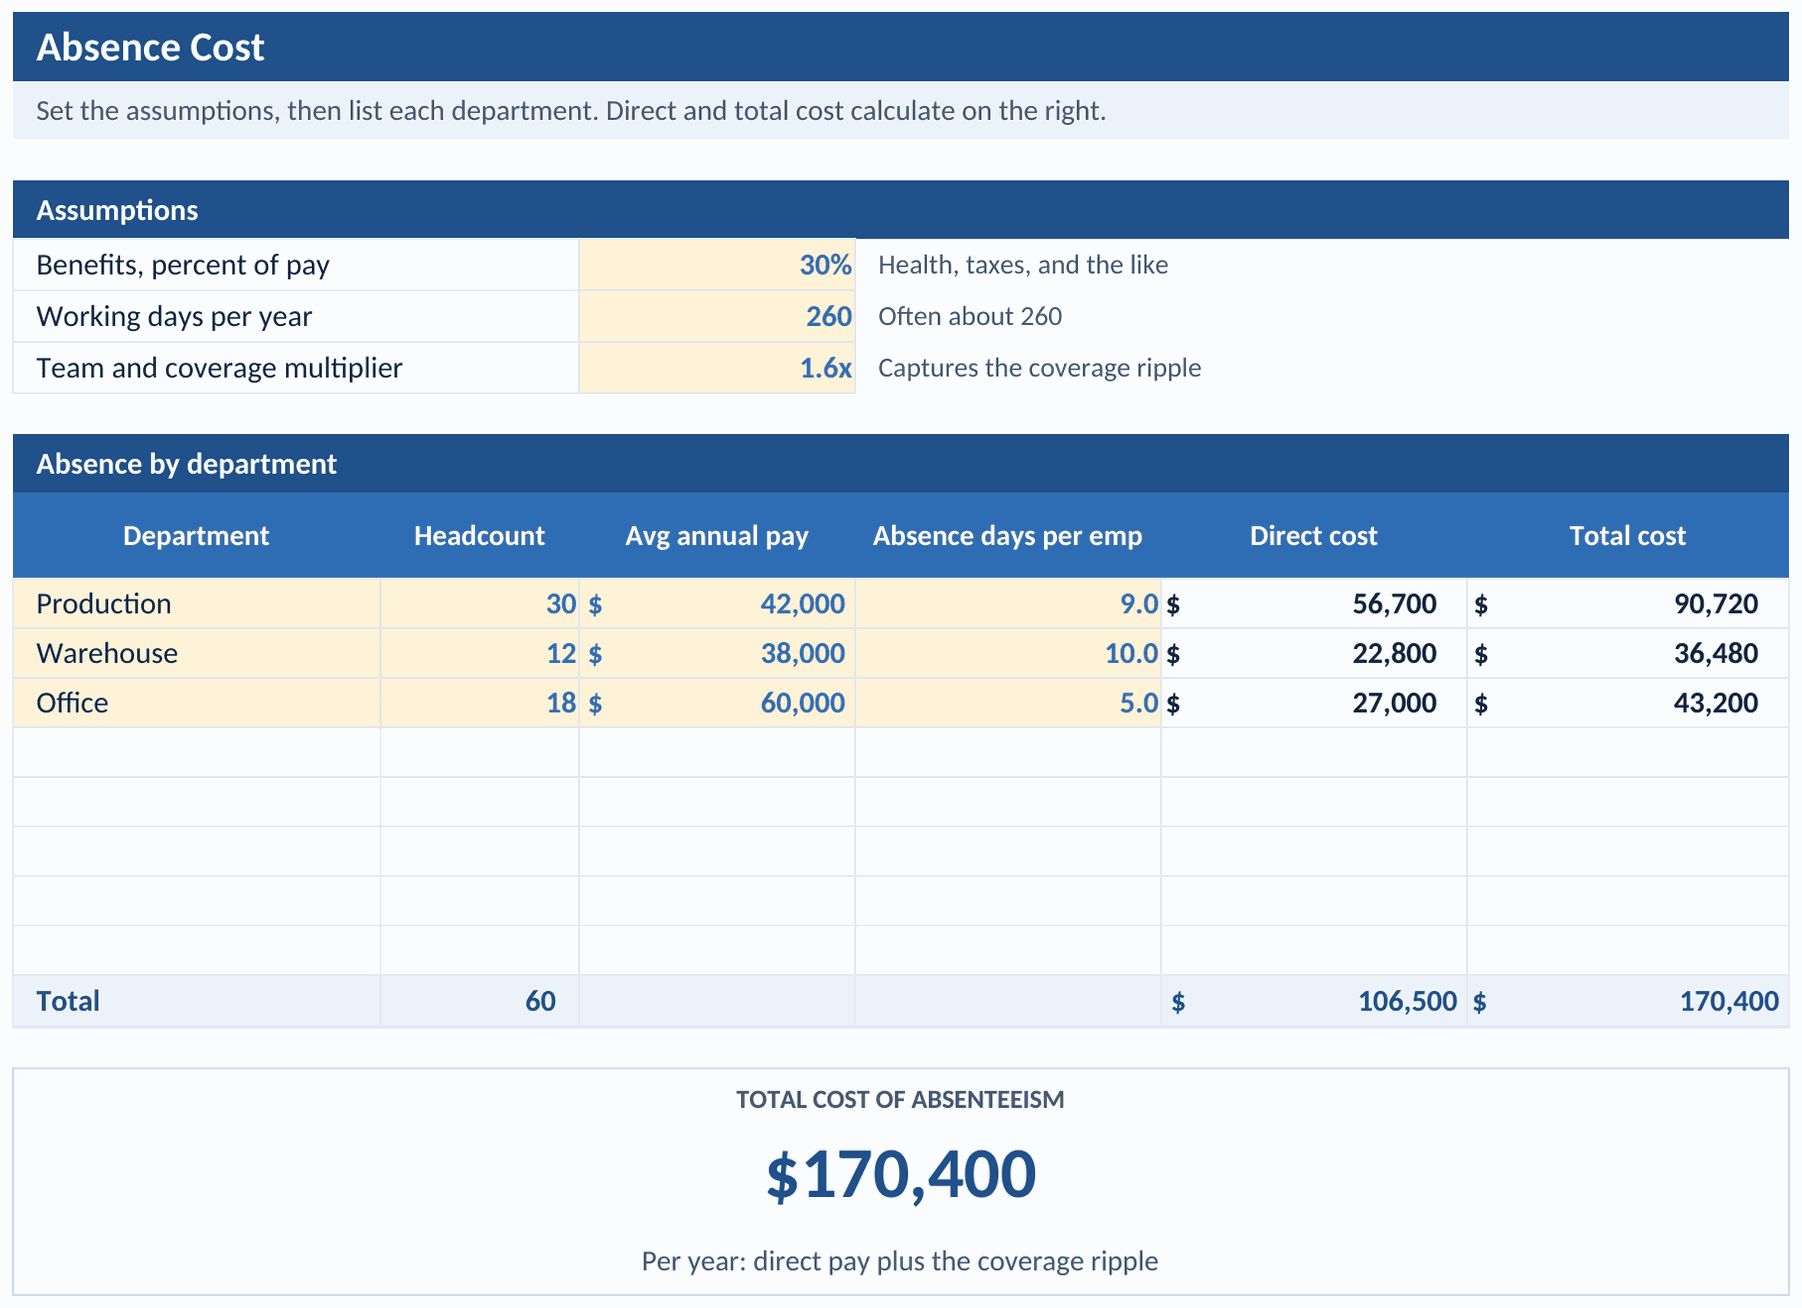Screen dimensions: 1802x1308
Task: Select Production headcount cell 30
Action: pyautogui.click(x=480, y=604)
